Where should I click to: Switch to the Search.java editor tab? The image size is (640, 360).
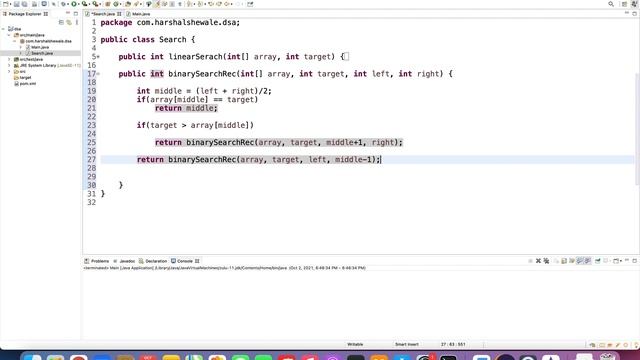click(102, 14)
